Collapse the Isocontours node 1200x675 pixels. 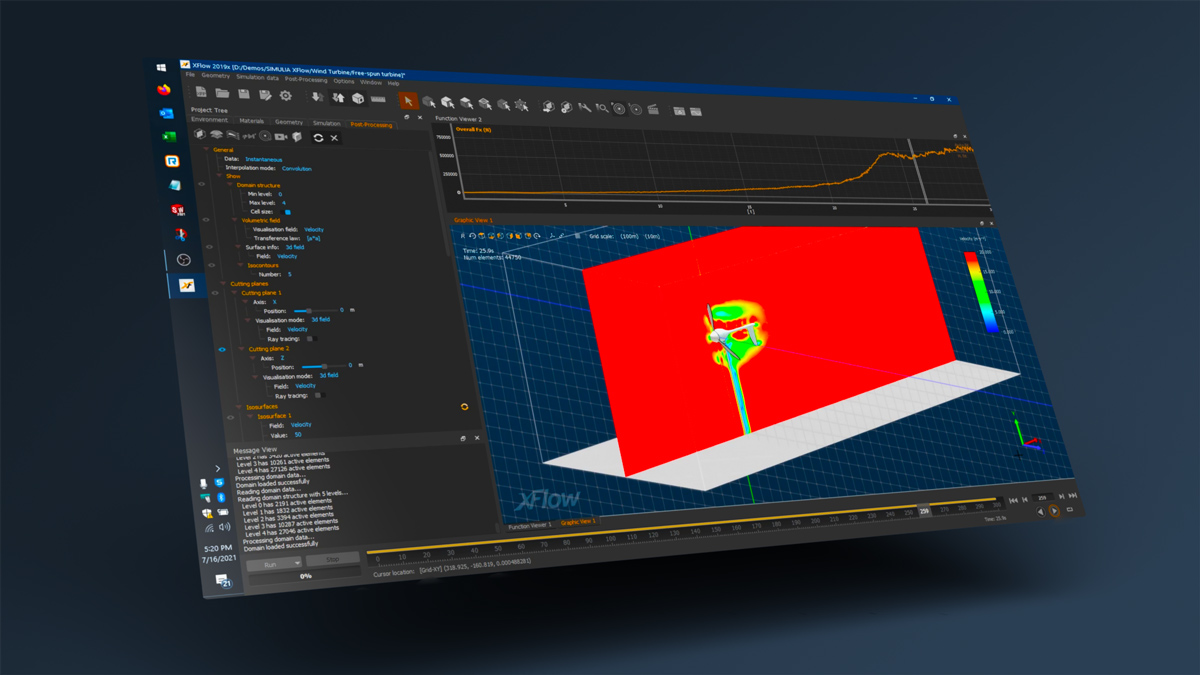240,266
